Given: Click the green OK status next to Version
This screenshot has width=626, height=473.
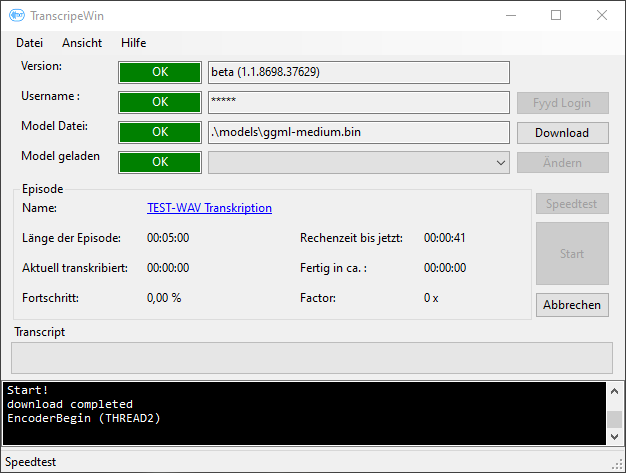Looking at the screenshot, I should click(x=160, y=72).
